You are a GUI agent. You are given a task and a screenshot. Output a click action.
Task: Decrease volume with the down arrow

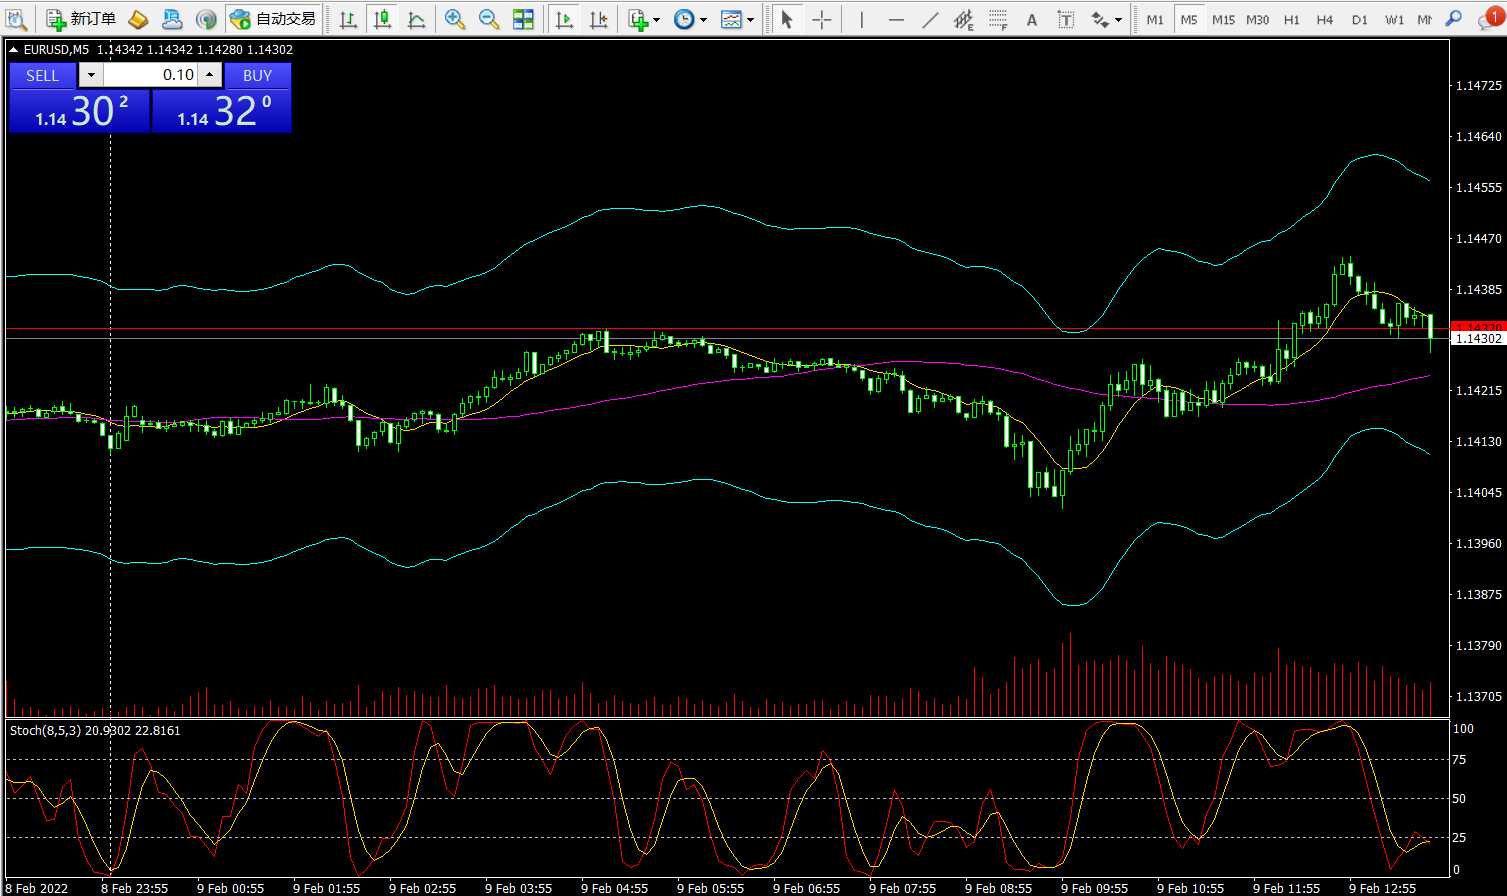pyautogui.click(x=90, y=75)
